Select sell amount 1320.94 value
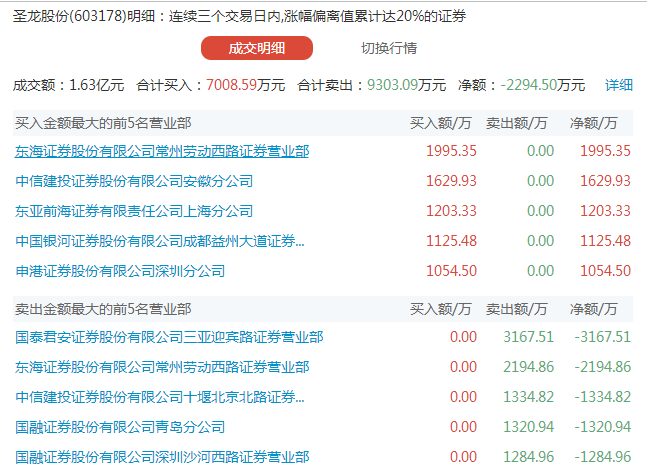The width and height of the screenshot is (647, 470). [528, 427]
